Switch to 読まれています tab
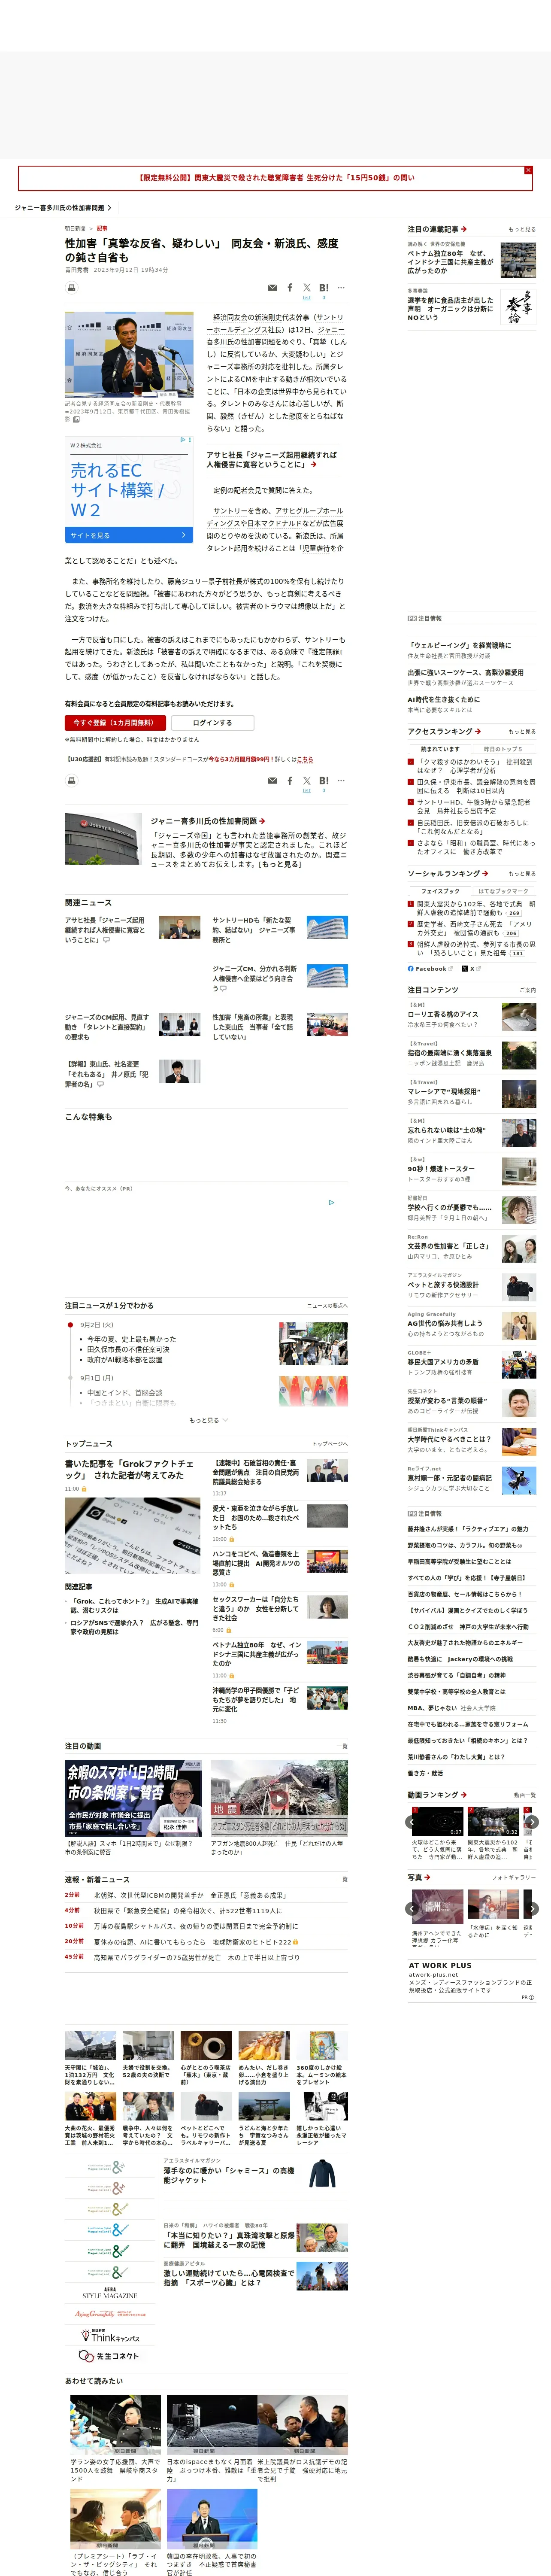Viewport: 551px width, 2576px height. pos(440,749)
